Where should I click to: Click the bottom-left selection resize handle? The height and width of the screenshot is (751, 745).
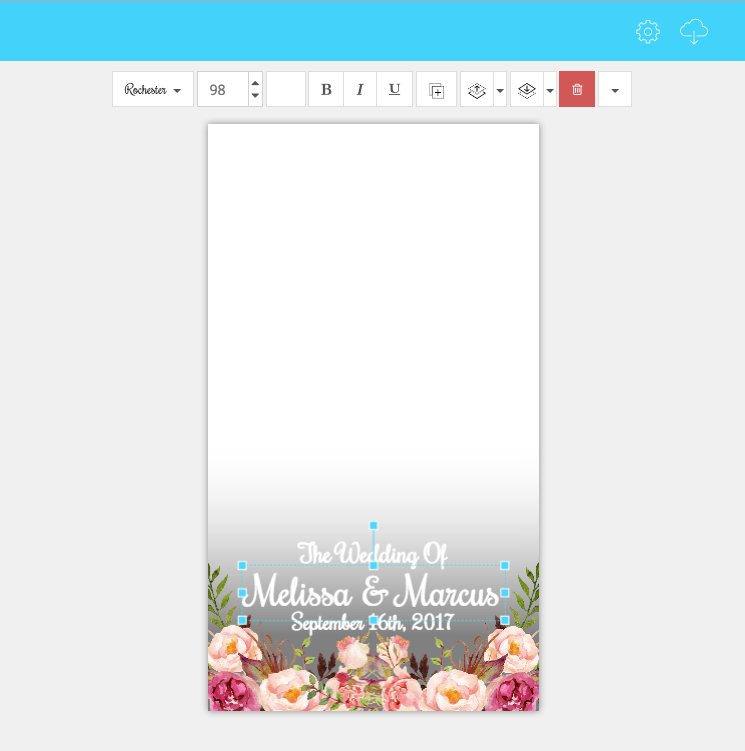pos(242,620)
